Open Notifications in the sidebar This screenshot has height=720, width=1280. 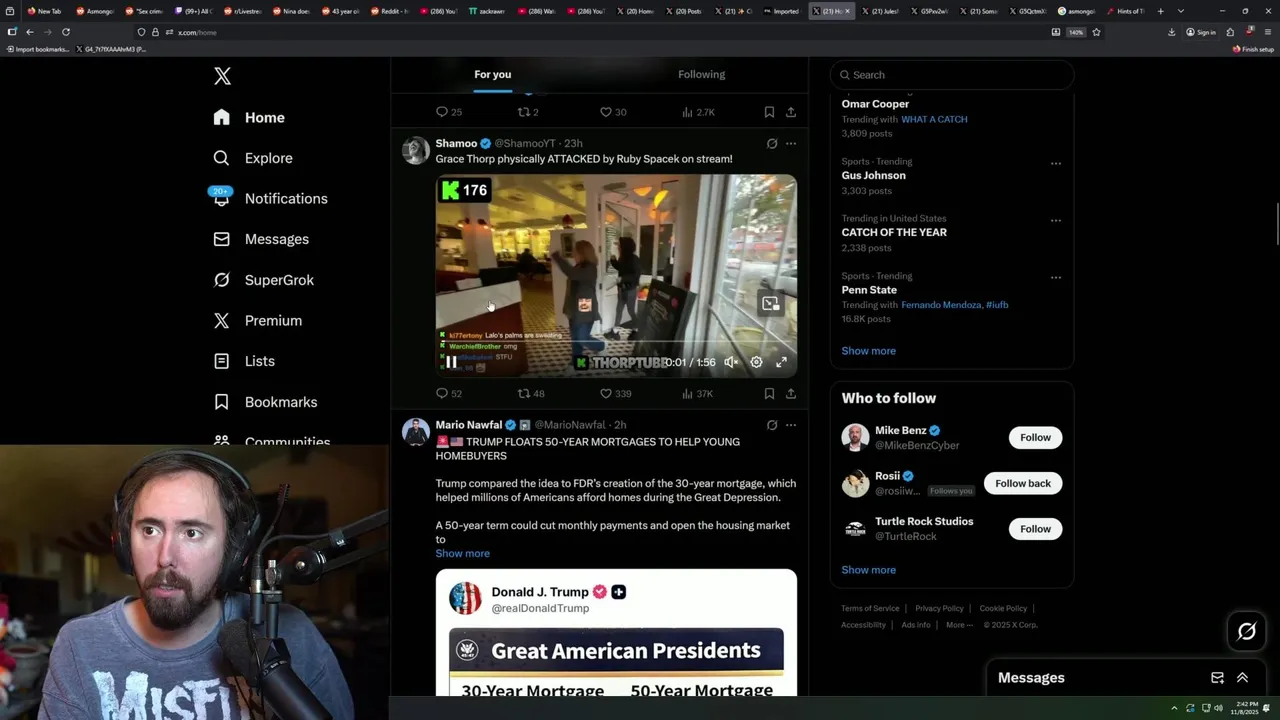(x=270, y=198)
